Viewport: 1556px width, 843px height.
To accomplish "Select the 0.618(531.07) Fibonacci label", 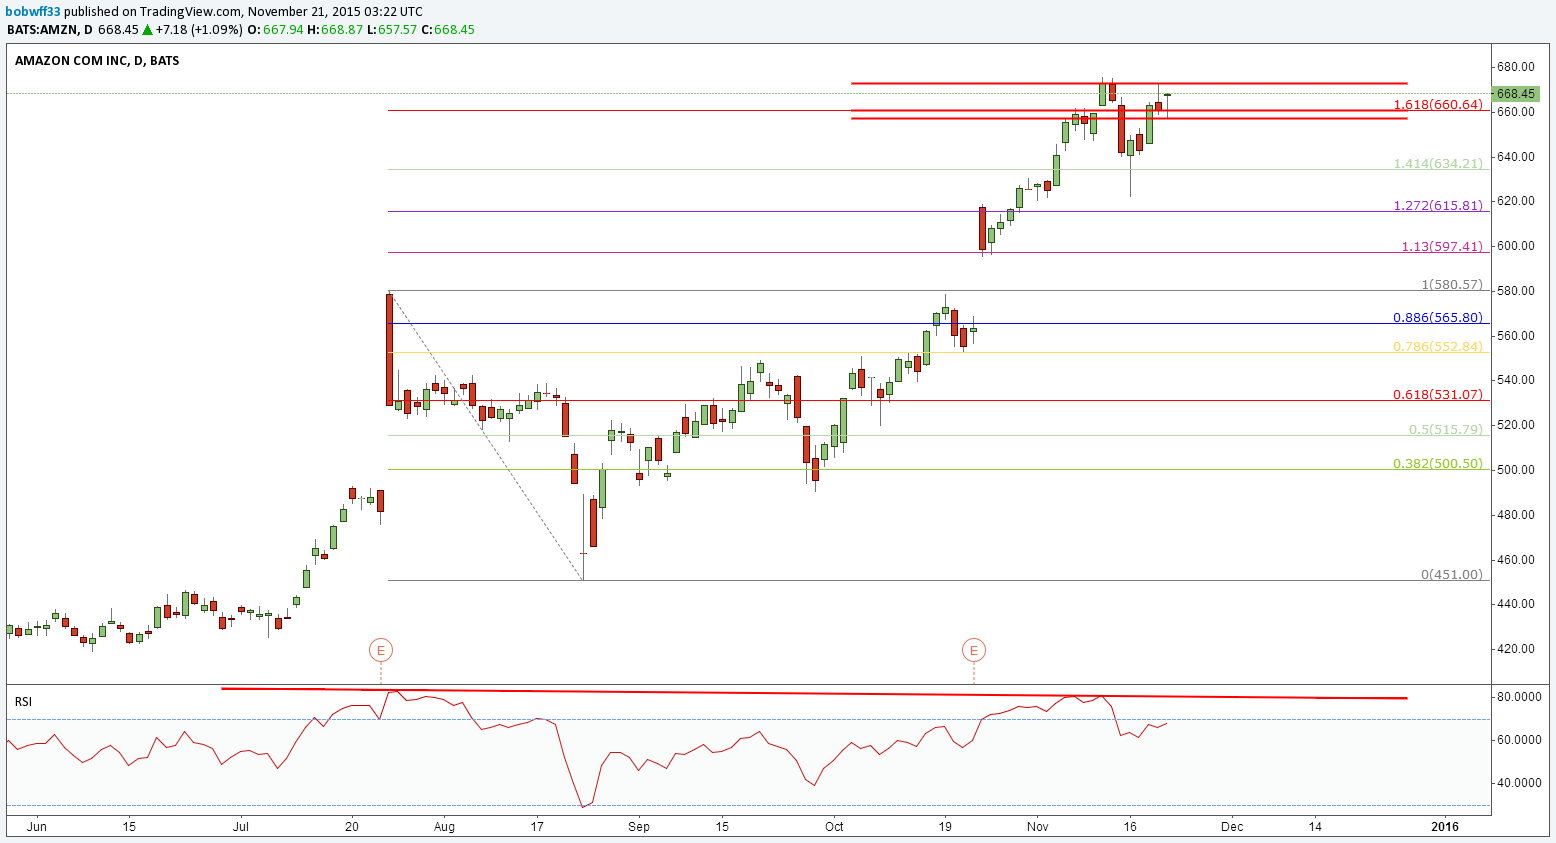I will tap(1438, 394).
